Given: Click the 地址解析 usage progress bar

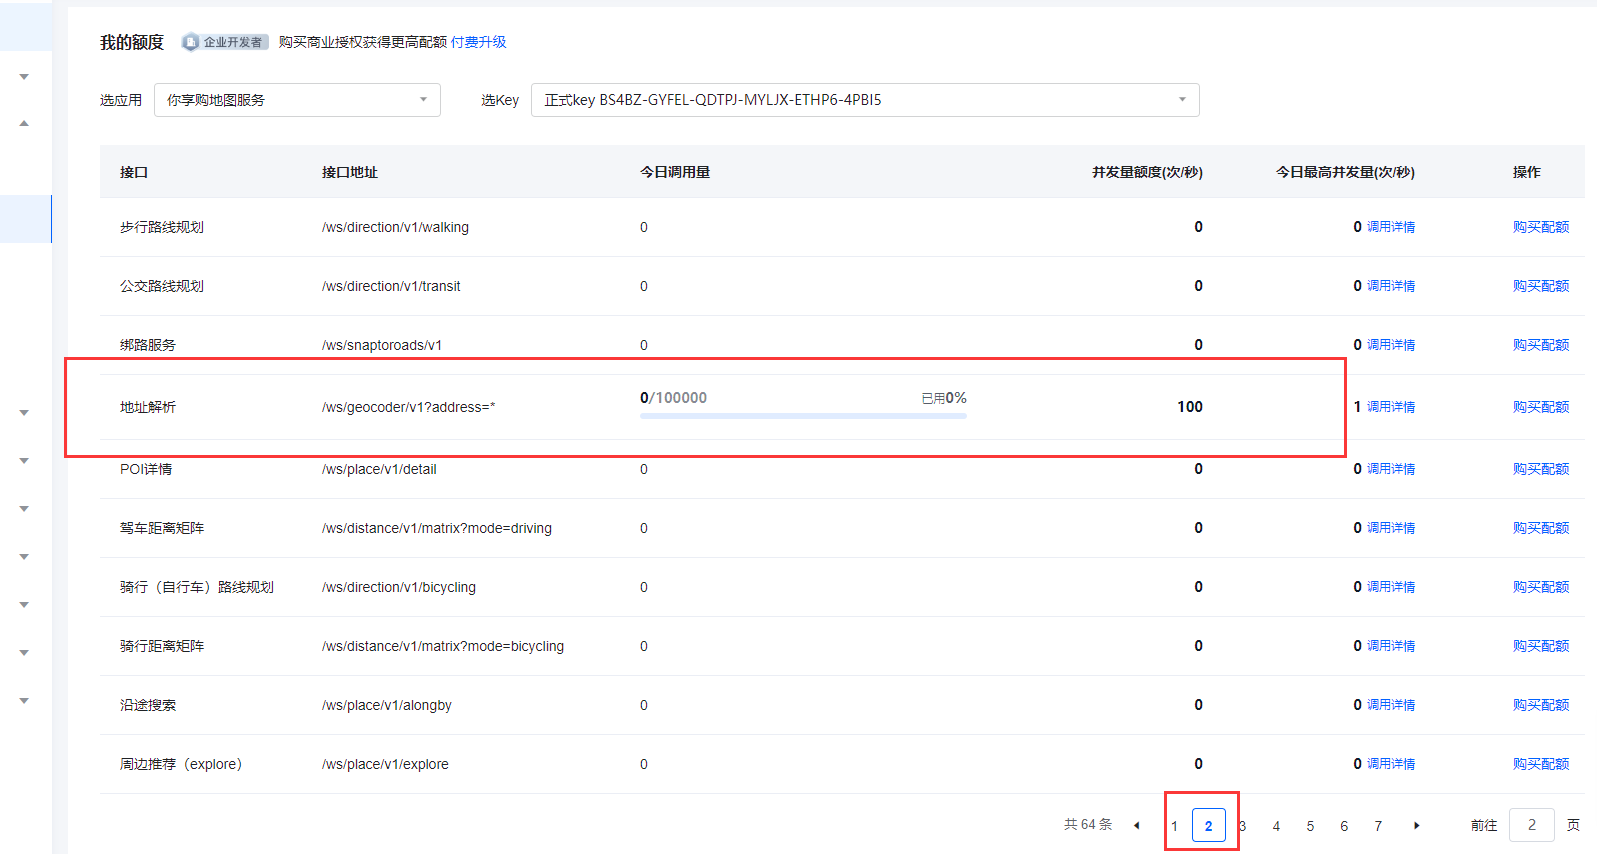Looking at the screenshot, I should tap(802, 415).
